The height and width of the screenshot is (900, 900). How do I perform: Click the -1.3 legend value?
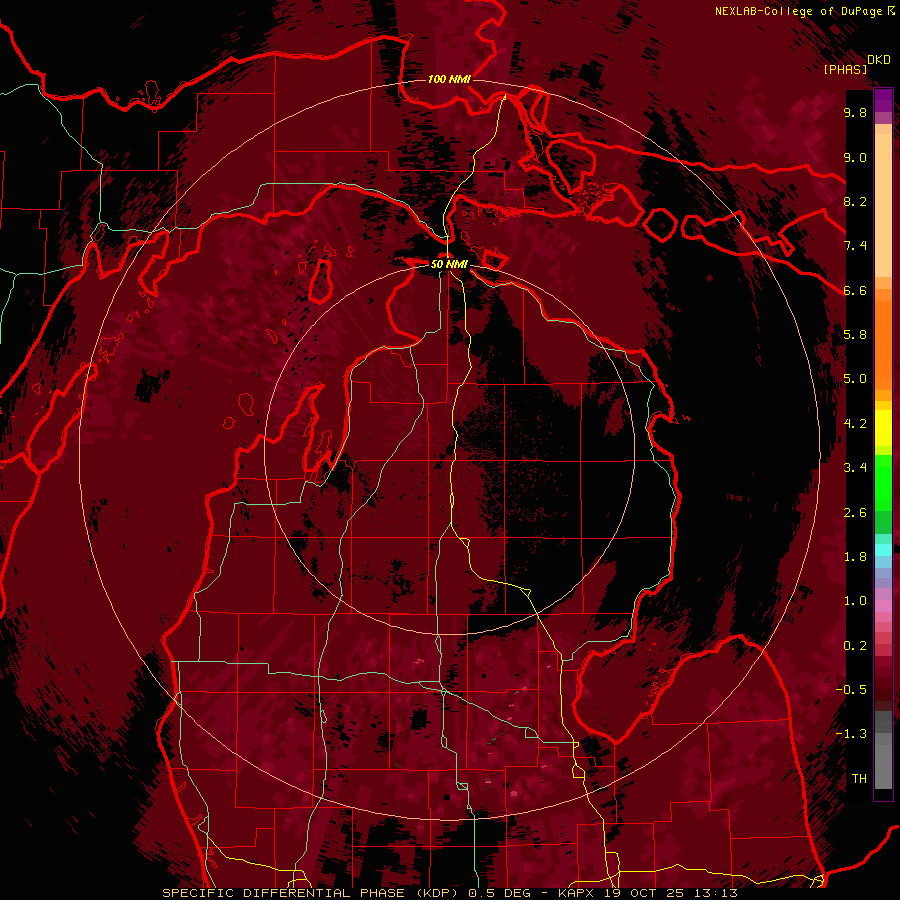tap(851, 734)
